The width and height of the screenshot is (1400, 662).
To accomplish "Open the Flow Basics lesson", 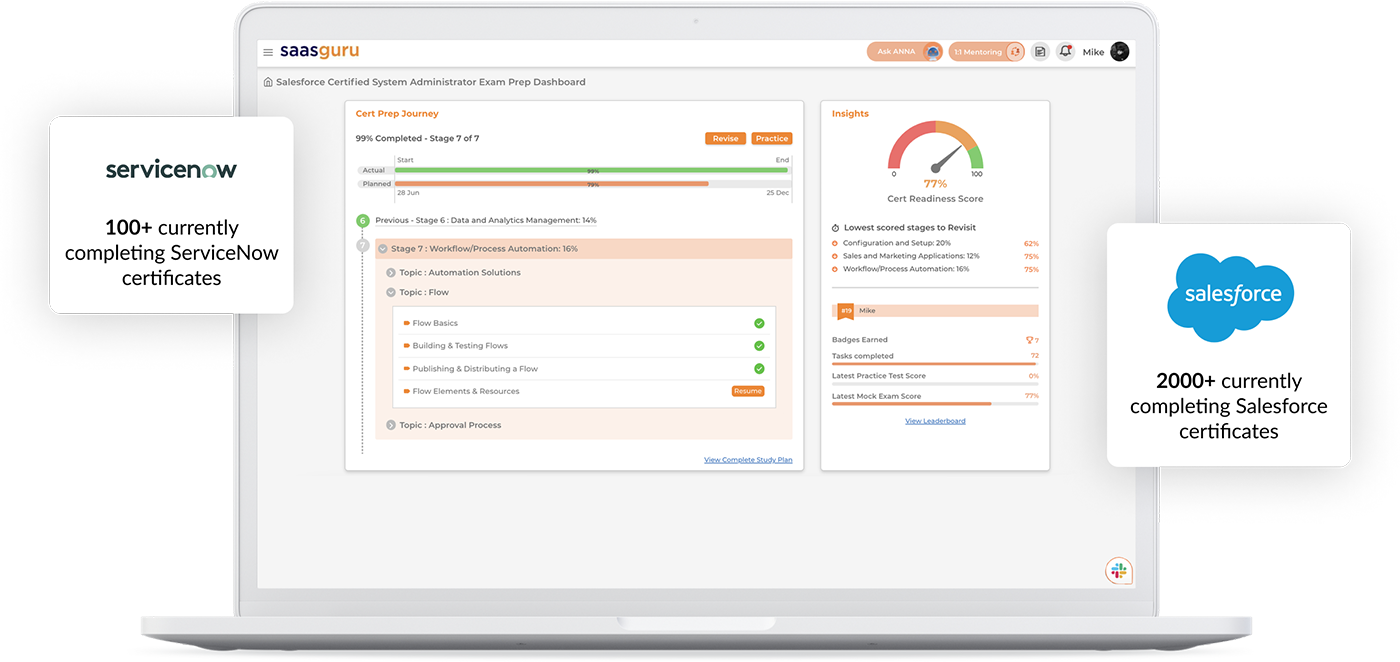I will click(x=435, y=324).
